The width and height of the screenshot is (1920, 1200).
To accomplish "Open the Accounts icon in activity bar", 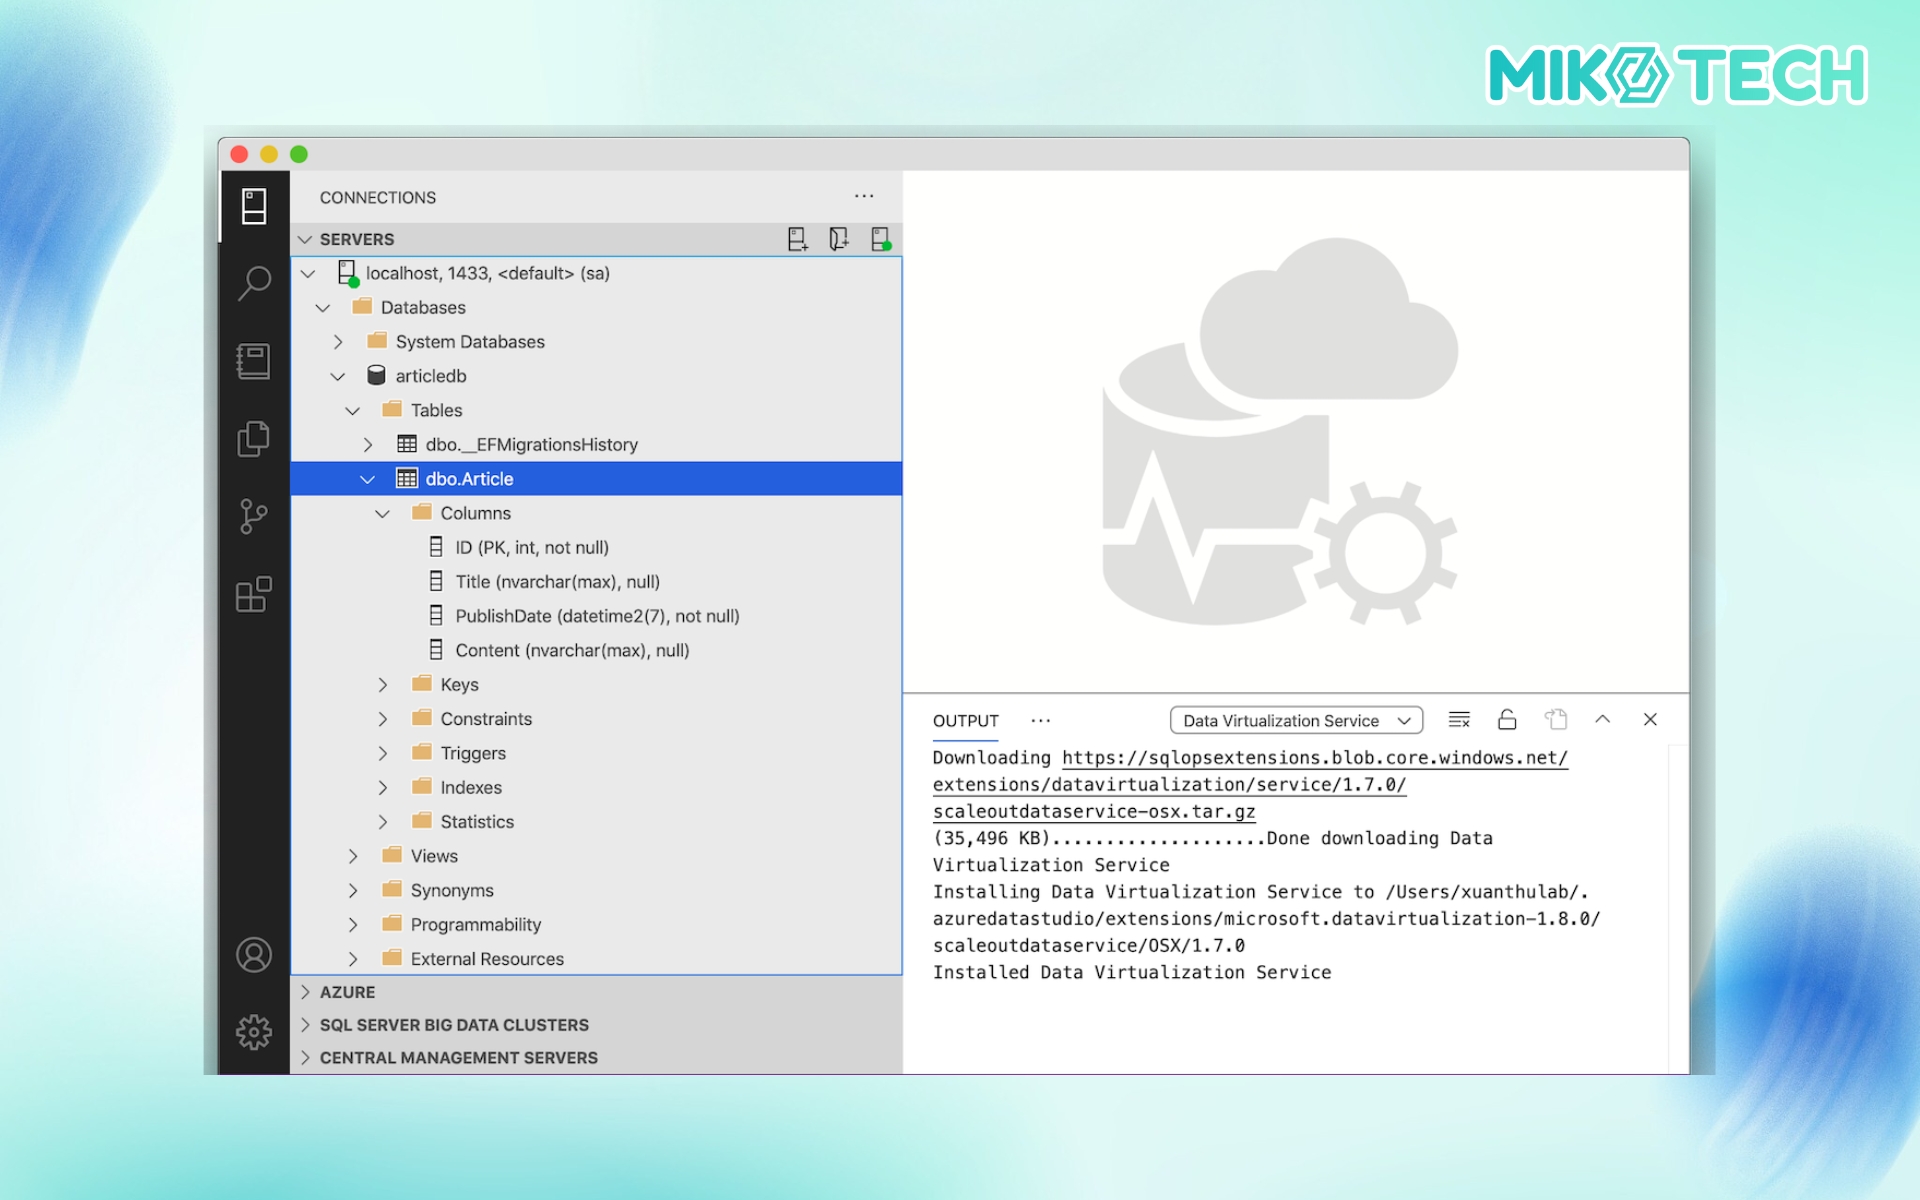I will coord(254,955).
